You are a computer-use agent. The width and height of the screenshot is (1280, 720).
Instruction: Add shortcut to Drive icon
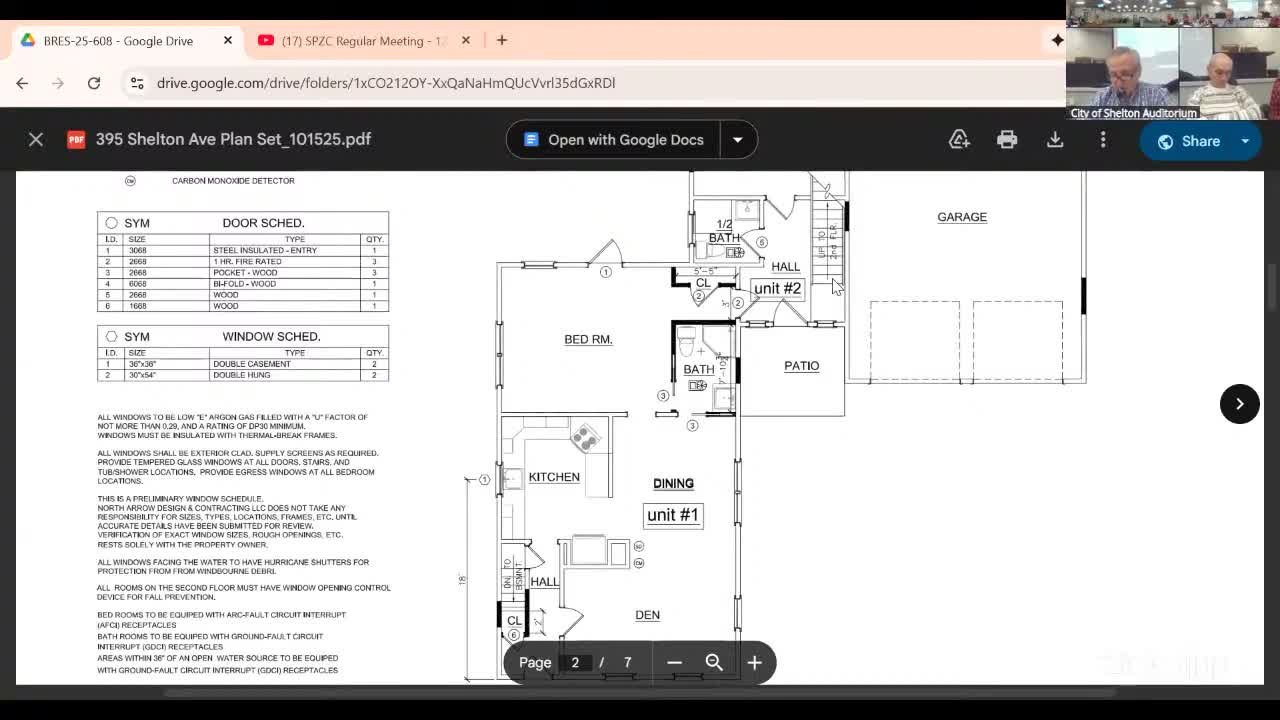click(959, 140)
